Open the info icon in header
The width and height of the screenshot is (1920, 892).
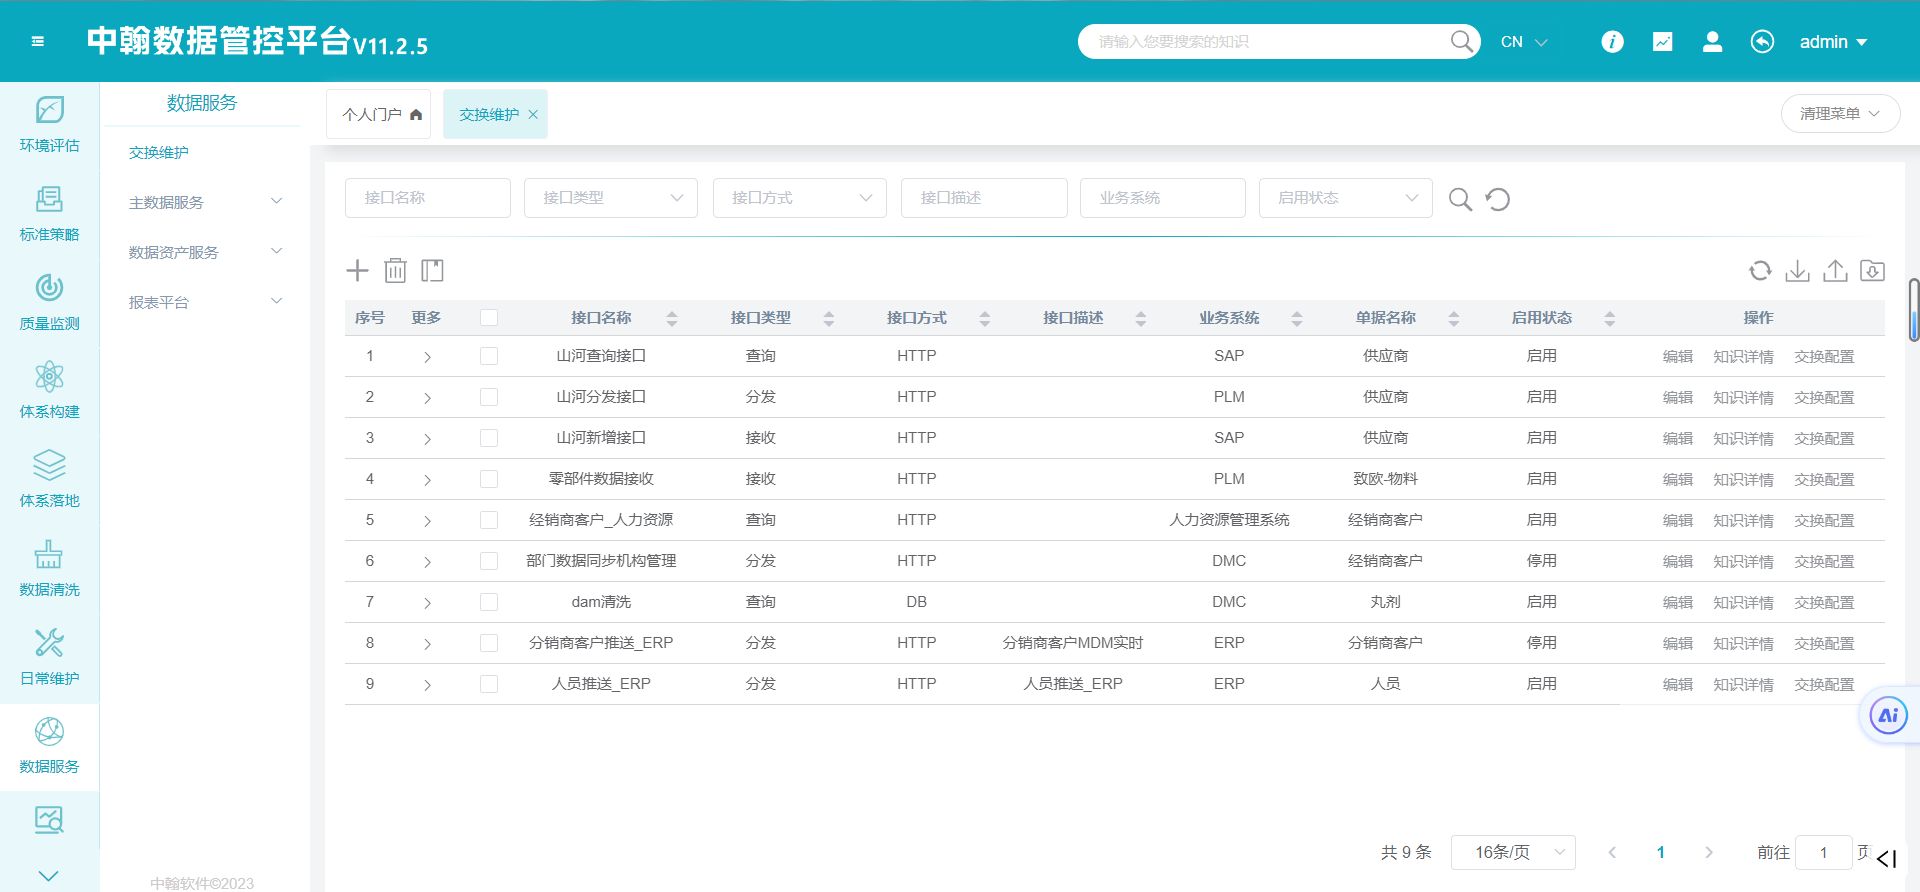(1612, 42)
